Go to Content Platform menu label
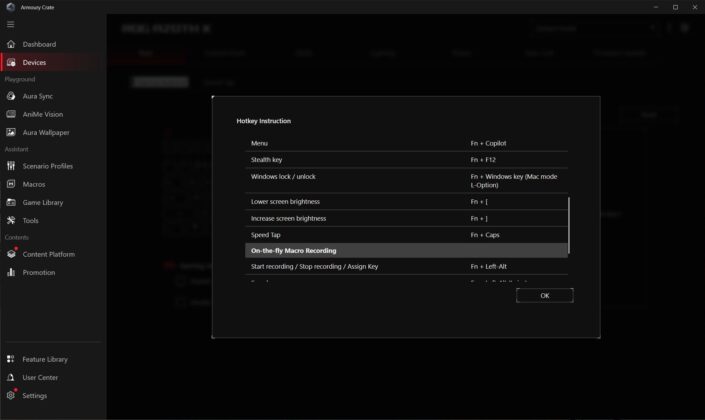 49,254
